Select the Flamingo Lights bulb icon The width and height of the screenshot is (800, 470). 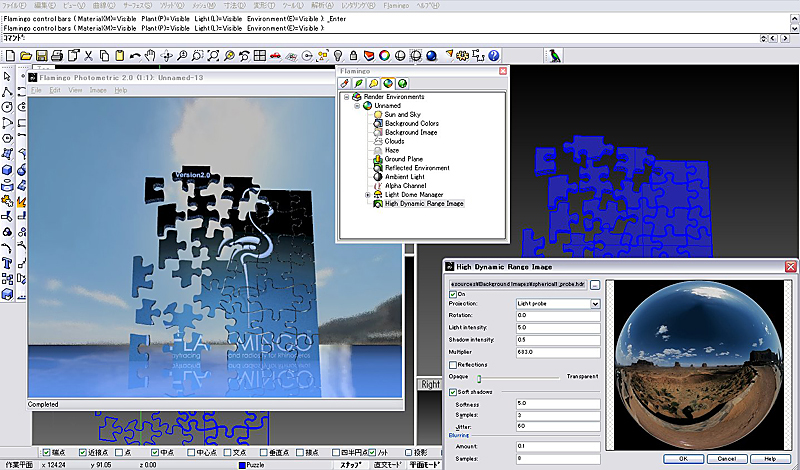point(373,83)
